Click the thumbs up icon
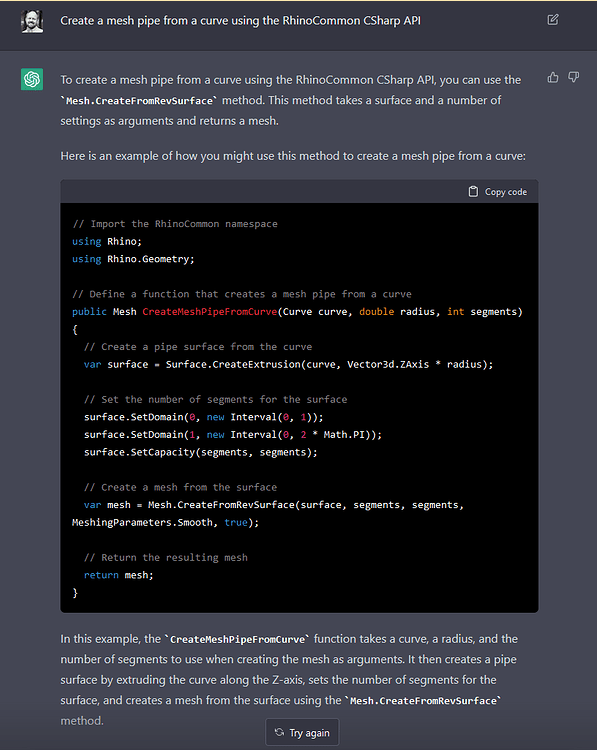597x750 pixels. tap(553, 77)
